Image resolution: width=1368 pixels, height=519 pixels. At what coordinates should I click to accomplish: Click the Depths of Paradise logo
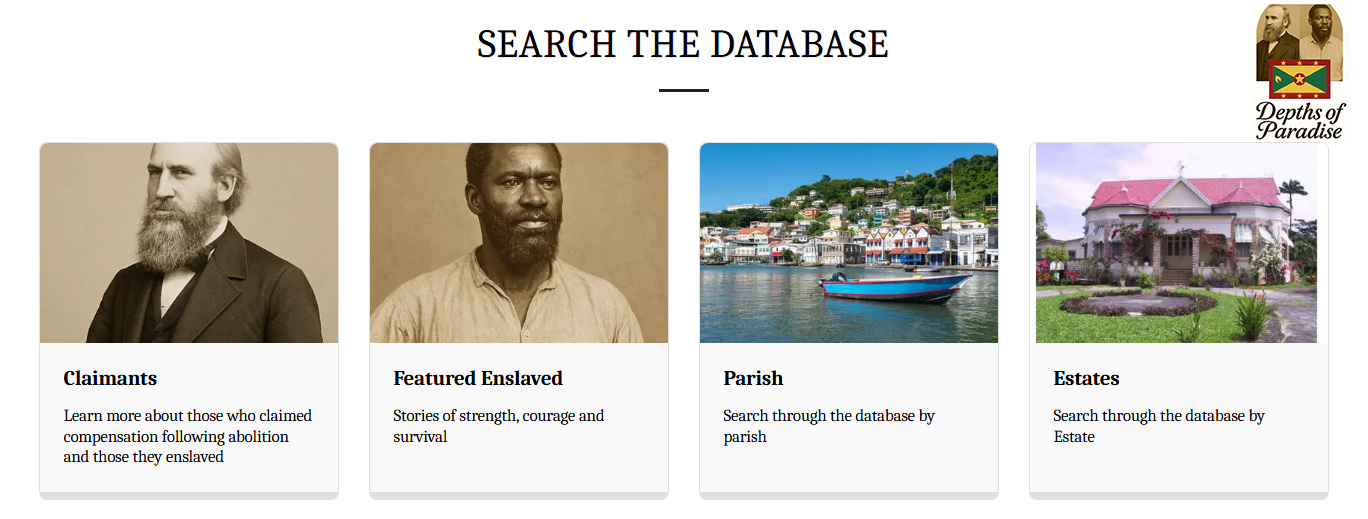pos(1300,72)
